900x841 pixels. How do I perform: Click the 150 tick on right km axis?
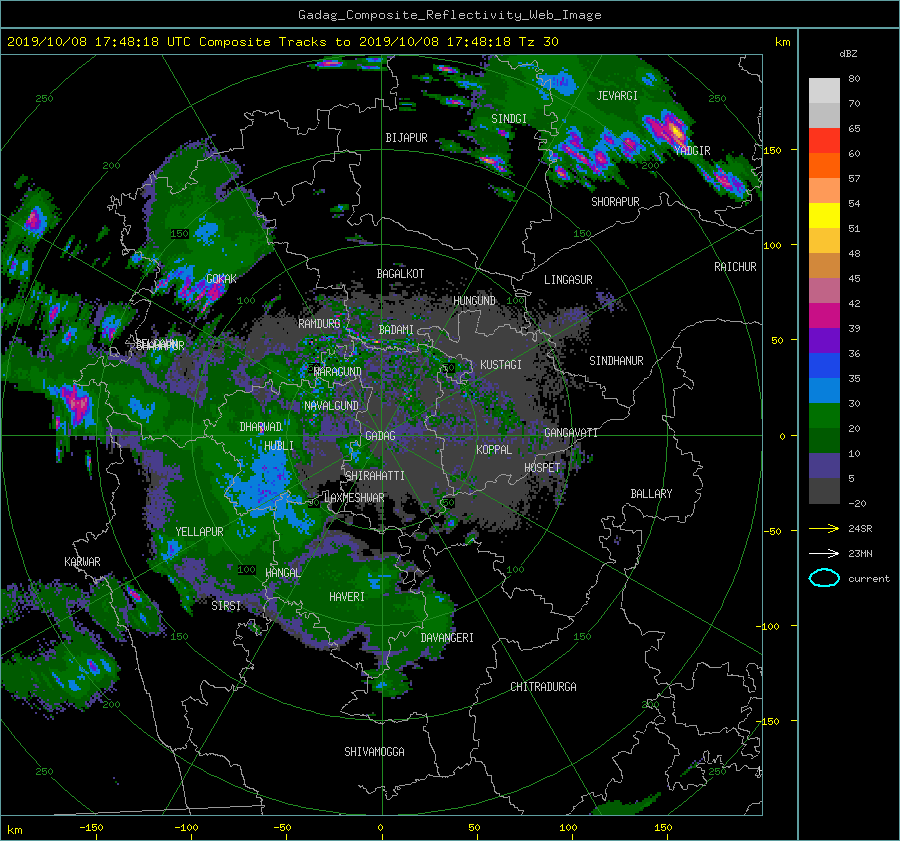pyautogui.click(x=773, y=150)
